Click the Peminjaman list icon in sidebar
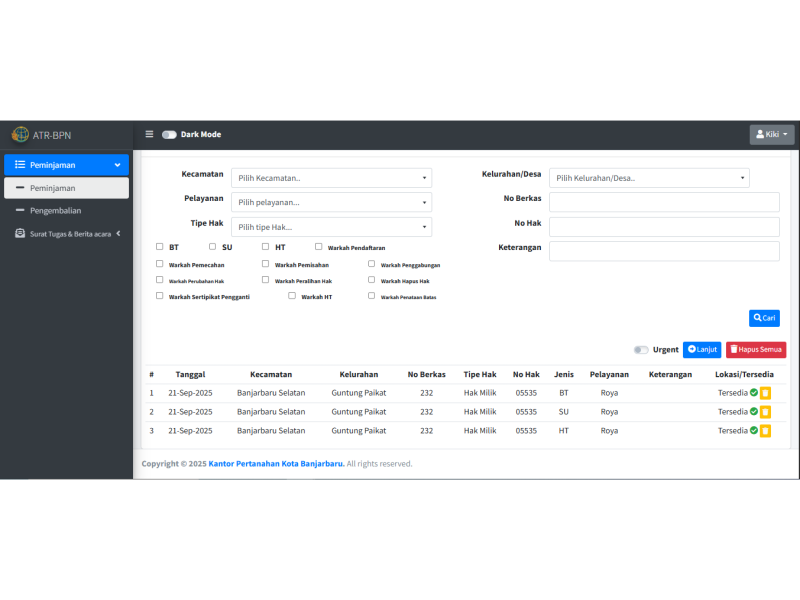 coord(20,165)
